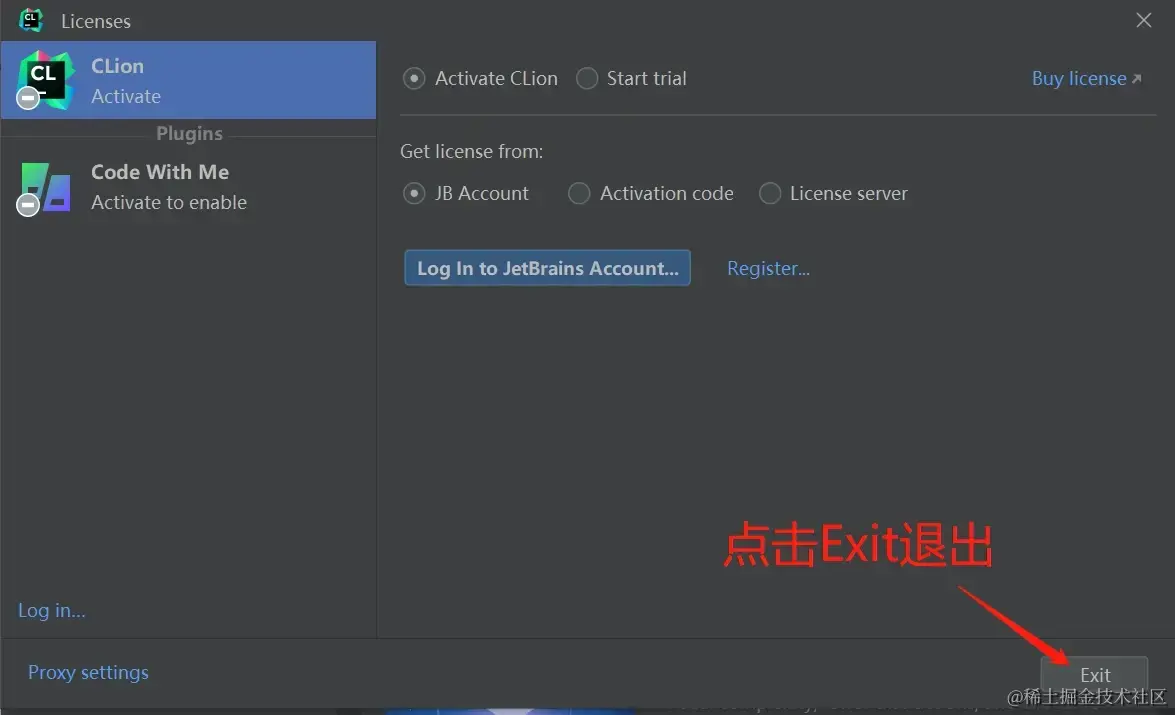The width and height of the screenshot is (1175, 715).
Task: Open Proxy settings
Action: [x=88, y=672]
